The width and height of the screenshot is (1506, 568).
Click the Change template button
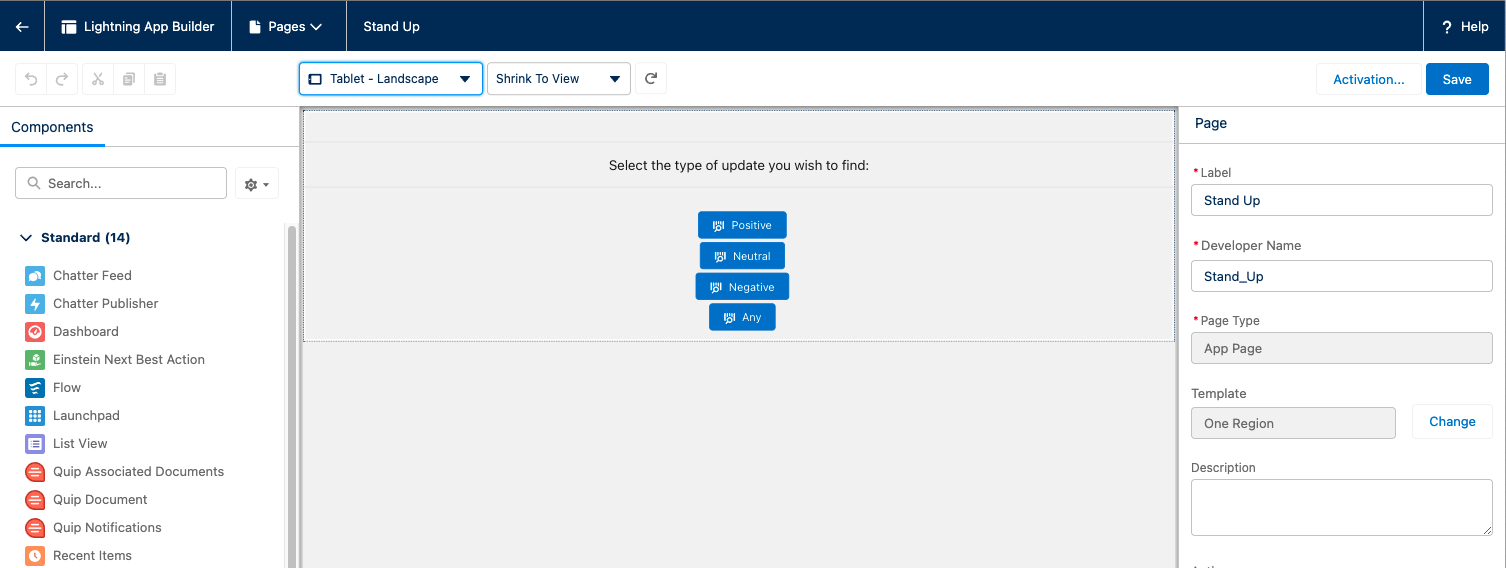[1452, 422]
